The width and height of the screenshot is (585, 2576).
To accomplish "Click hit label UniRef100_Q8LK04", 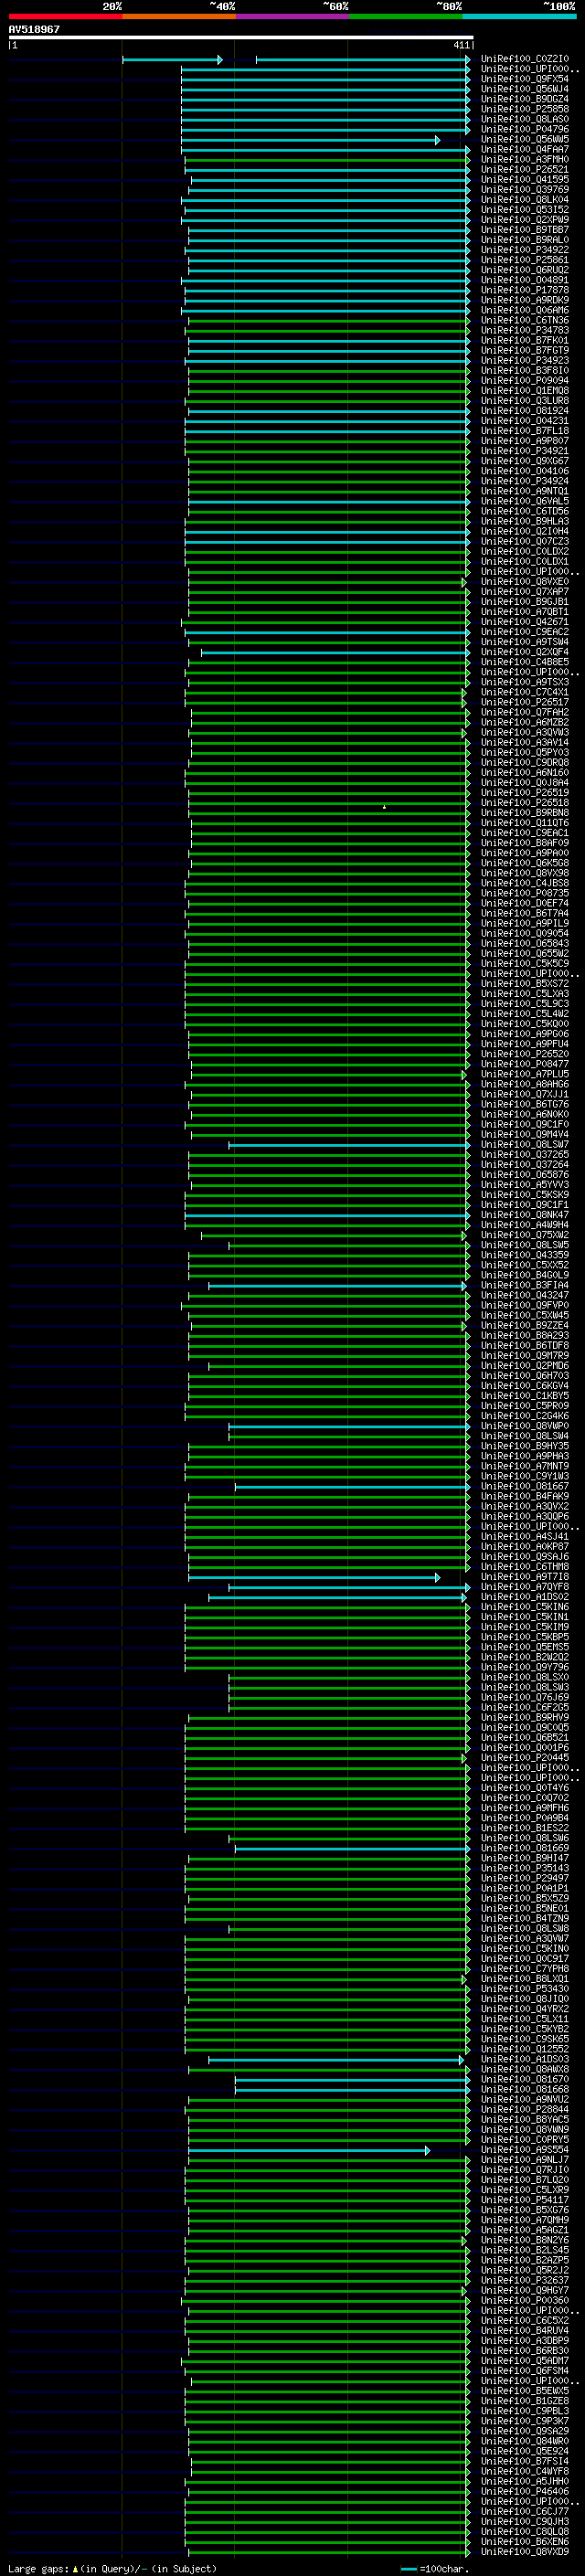I will pyautogui.click(x=525, y=199).
